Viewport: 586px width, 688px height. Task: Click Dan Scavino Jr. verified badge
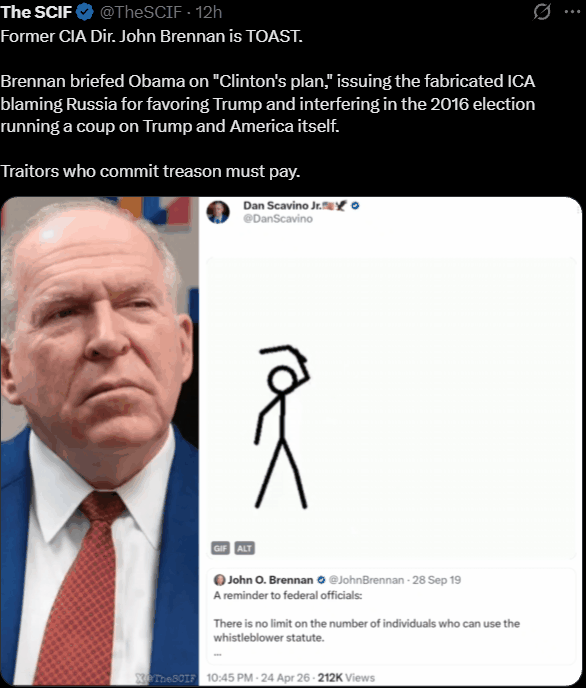click(355, 205)
